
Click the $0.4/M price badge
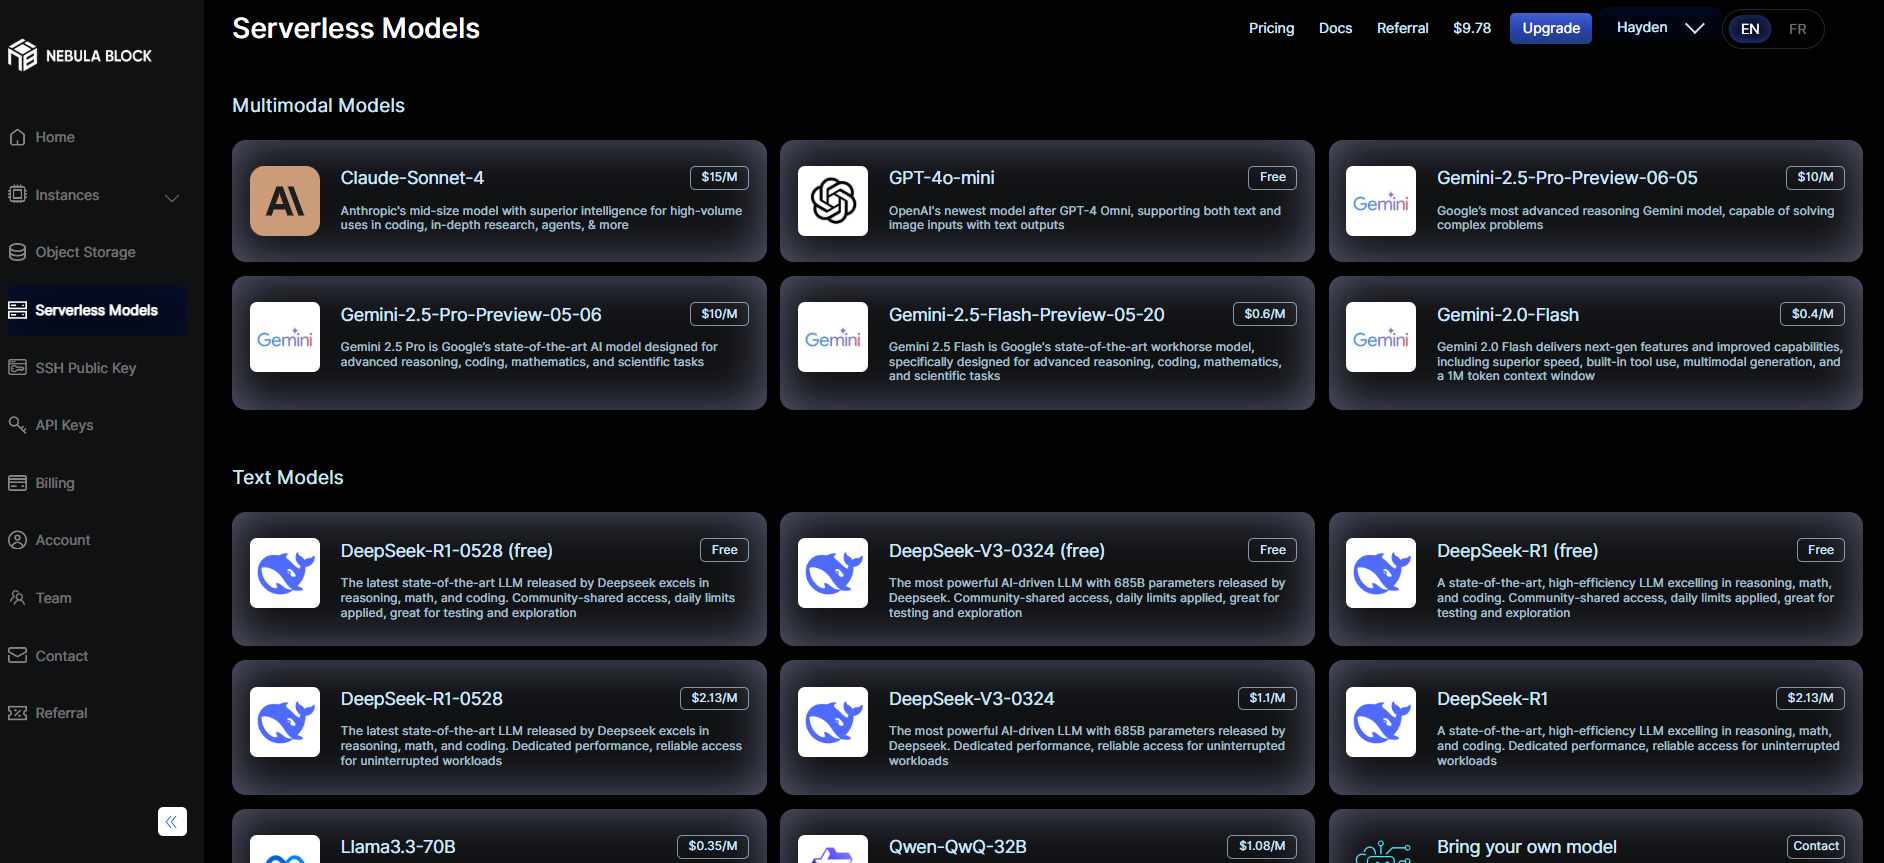click(x=1812, y=314)
